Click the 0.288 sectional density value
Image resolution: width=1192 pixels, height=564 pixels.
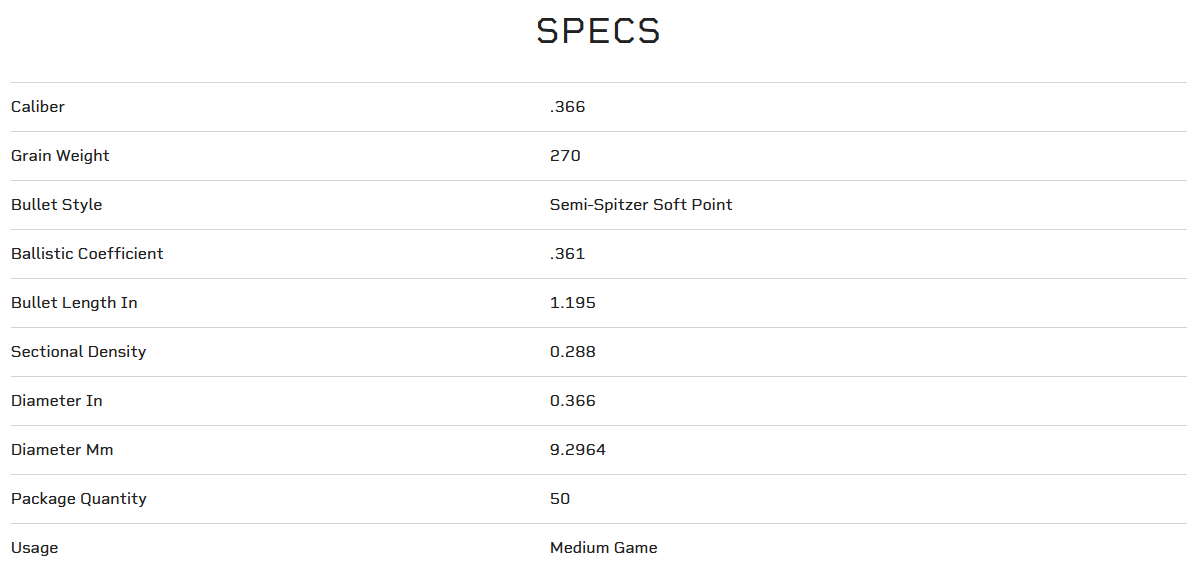[x=572, y=352]
